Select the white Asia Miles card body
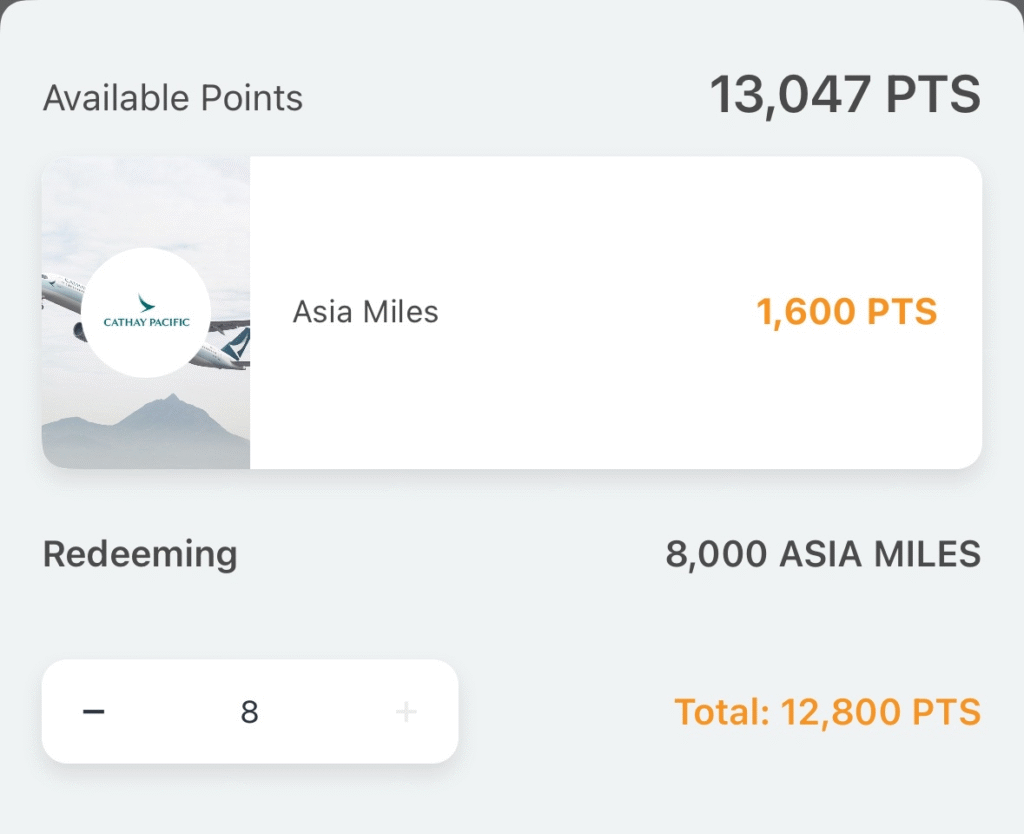This screenshot has height=834, width=1024. coord(600,400)
